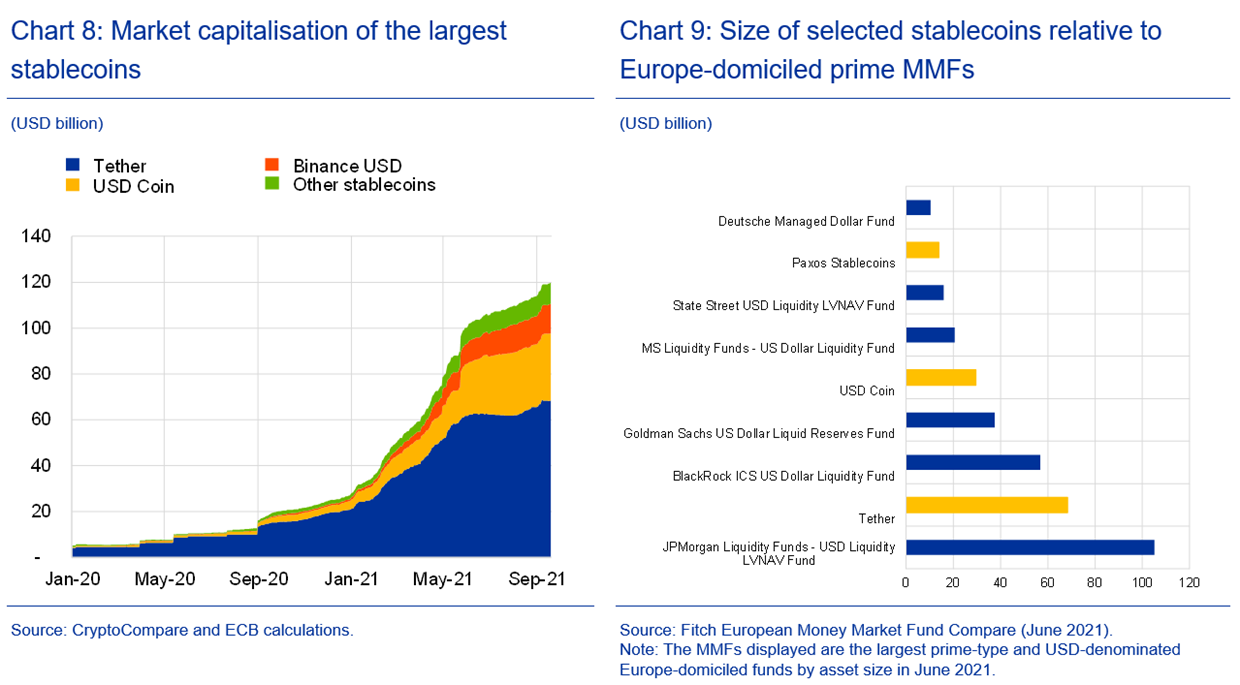Click the "60" value on Chart 9 horizontal axis

tap(1047, 582)
